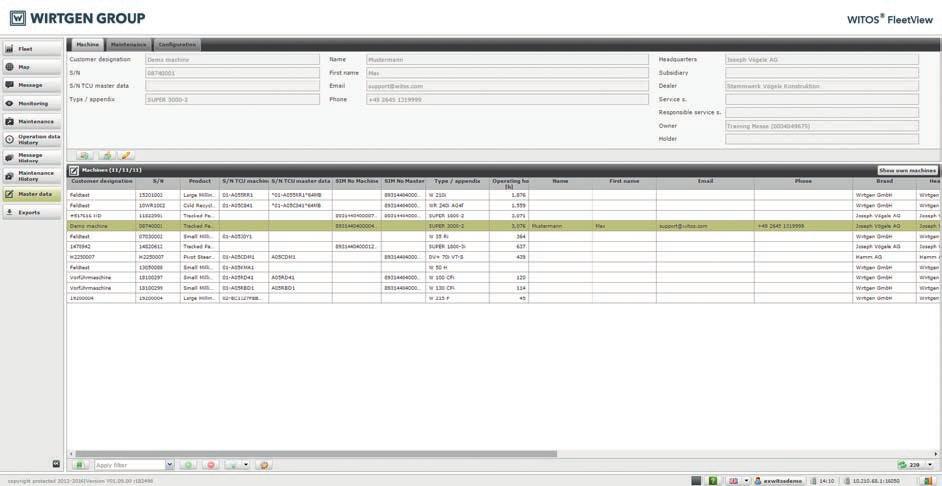Expand the export icon dropdown arrow
Screen dimensions: 942x486
click(246, 465)
